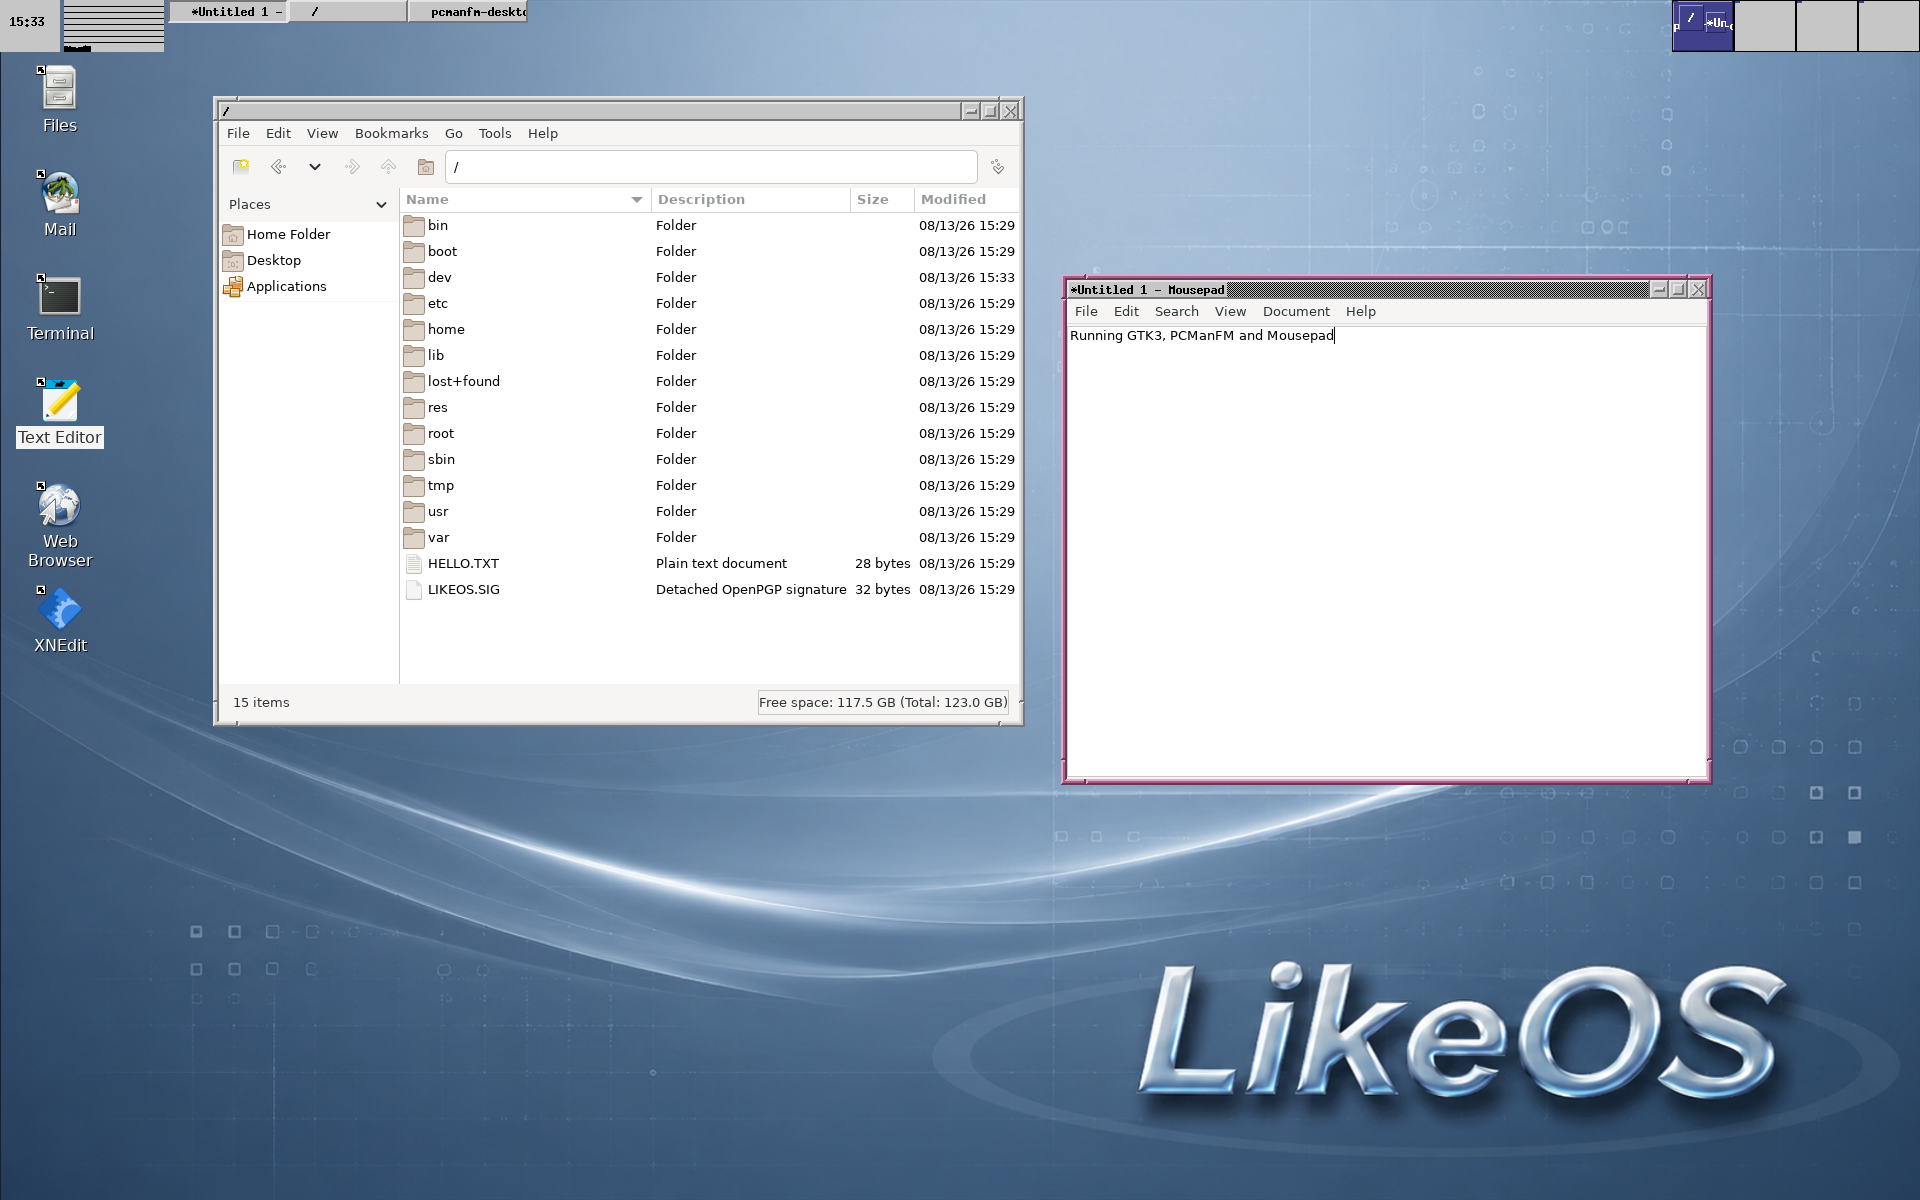Open the Terminal desktop icon
Screen dimensions: 1920x1200
coord(60,307)
